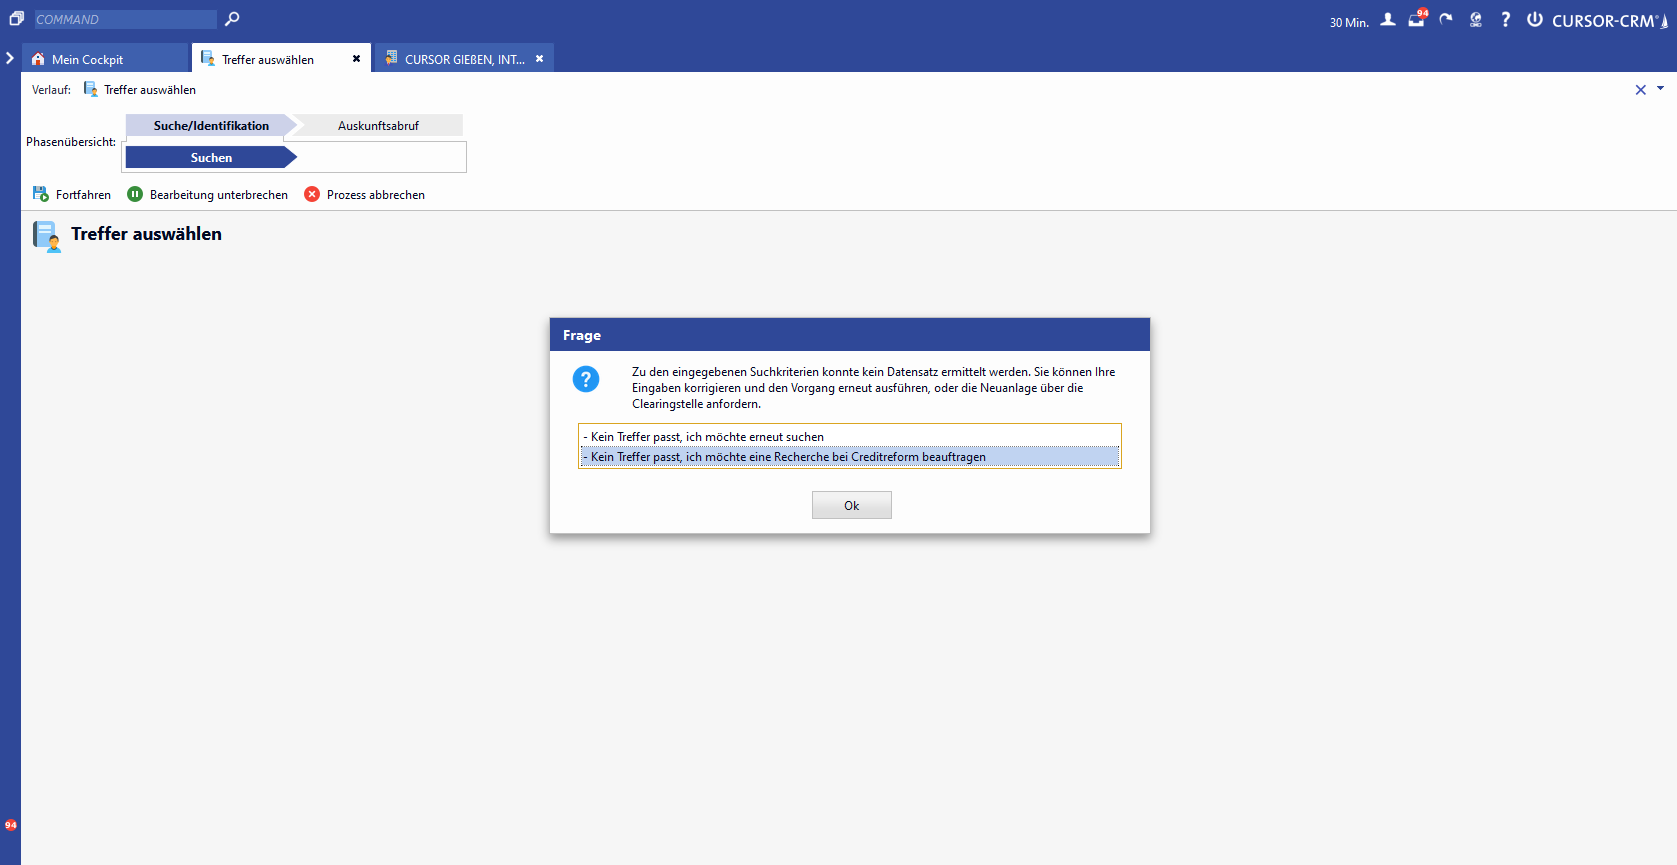Click the search magnifier beside the COMMAND field
Screen dimensions: 1677x865
[x=232, y=19]
